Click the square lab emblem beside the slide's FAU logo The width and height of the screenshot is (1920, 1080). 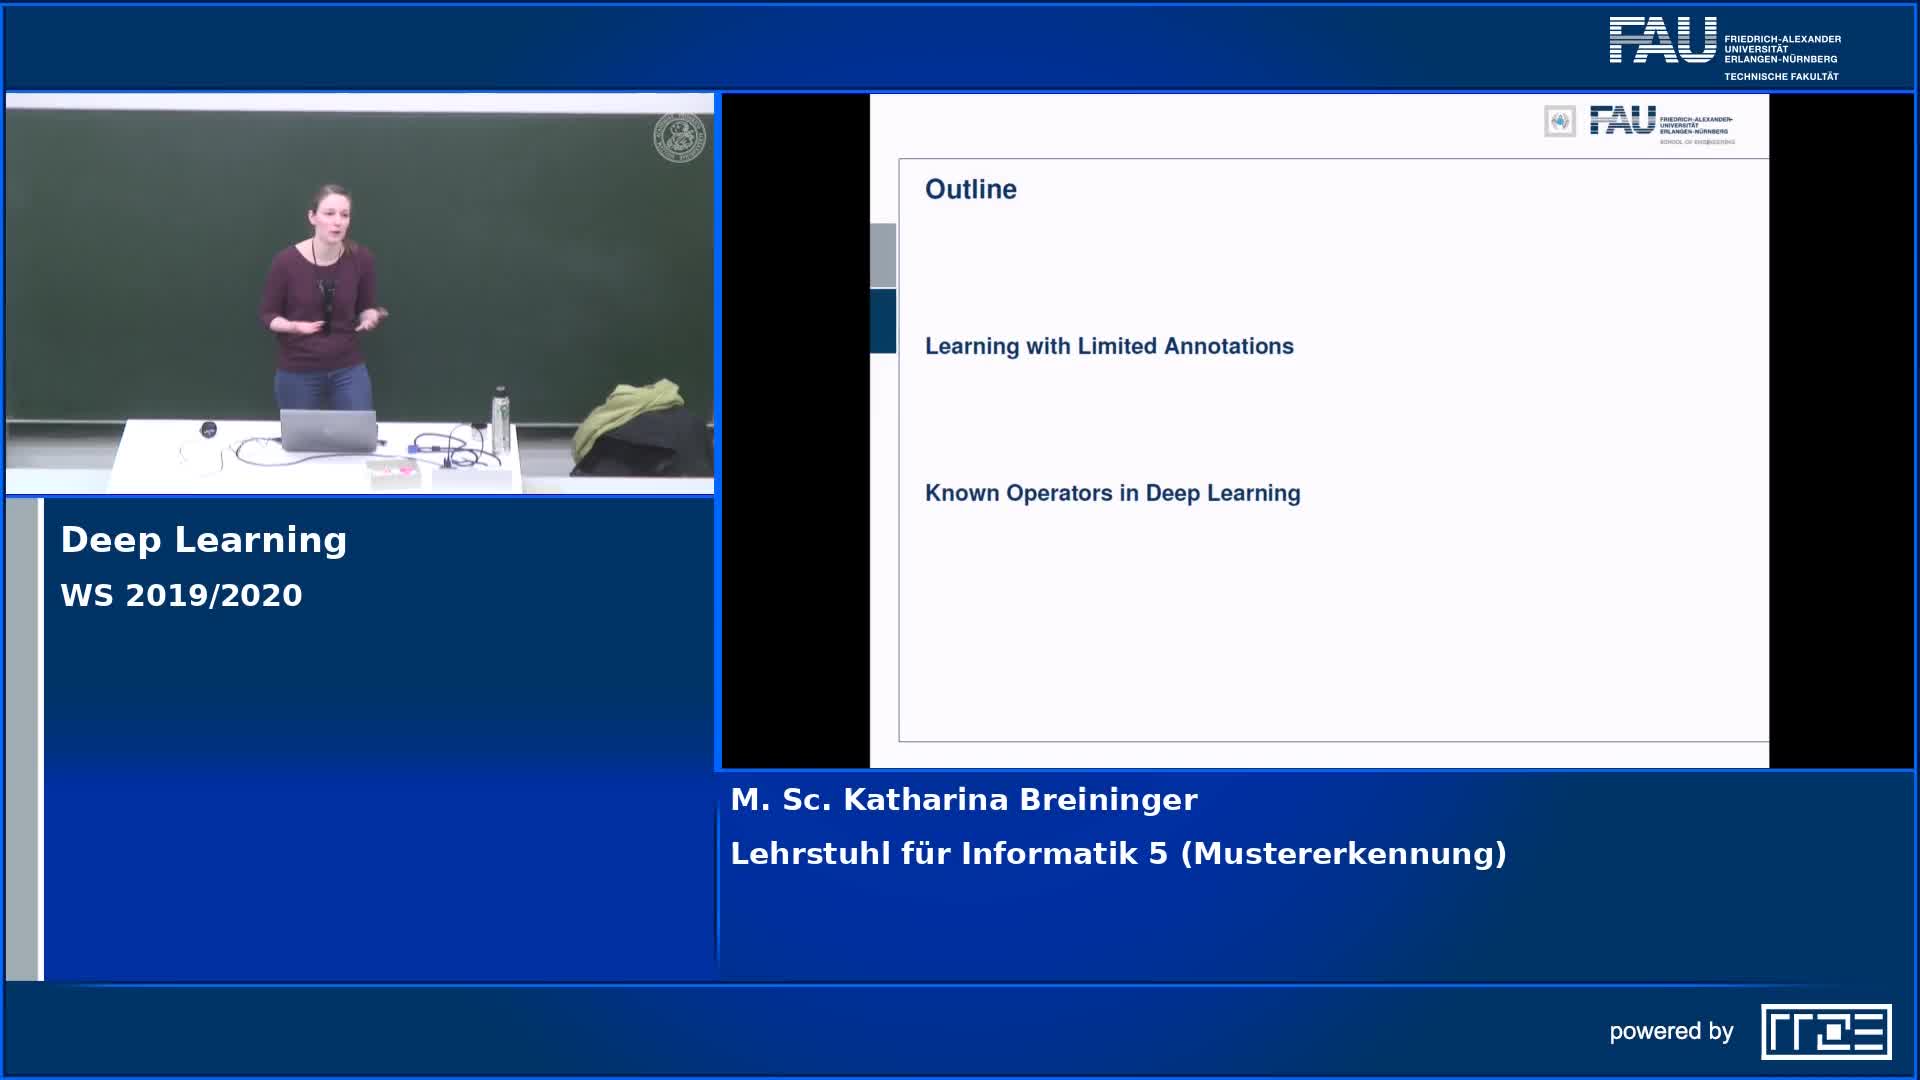(1559, 122)
